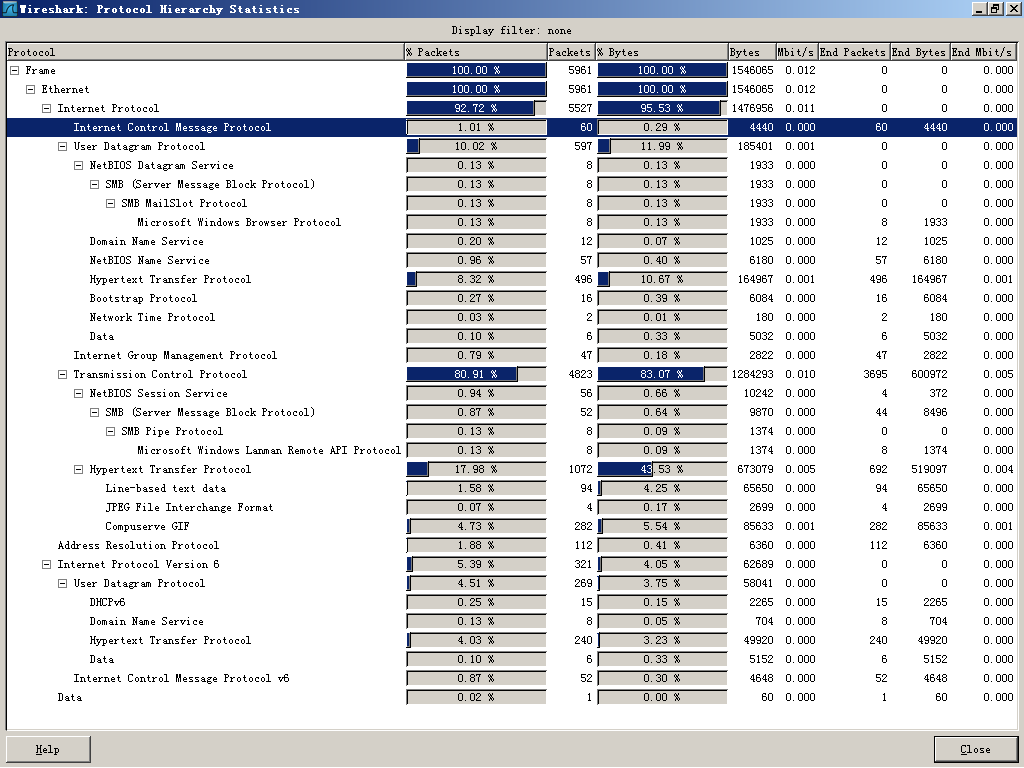Click the 43.53 % bytes bar for HTTP
This screenshot has height=768, width=1024.
pos(662,469)
